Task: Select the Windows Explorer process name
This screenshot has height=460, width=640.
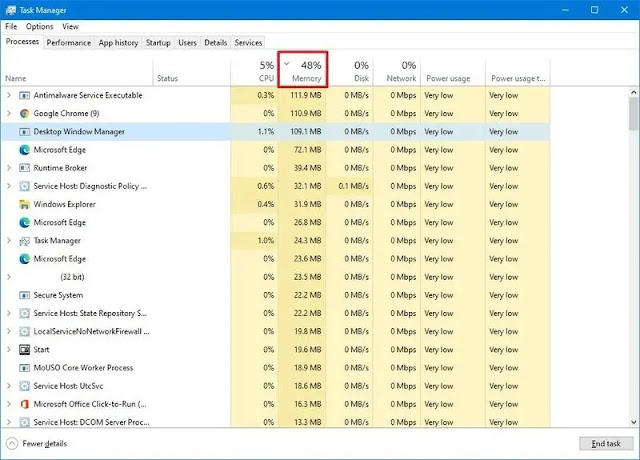Action: point(64,204)
